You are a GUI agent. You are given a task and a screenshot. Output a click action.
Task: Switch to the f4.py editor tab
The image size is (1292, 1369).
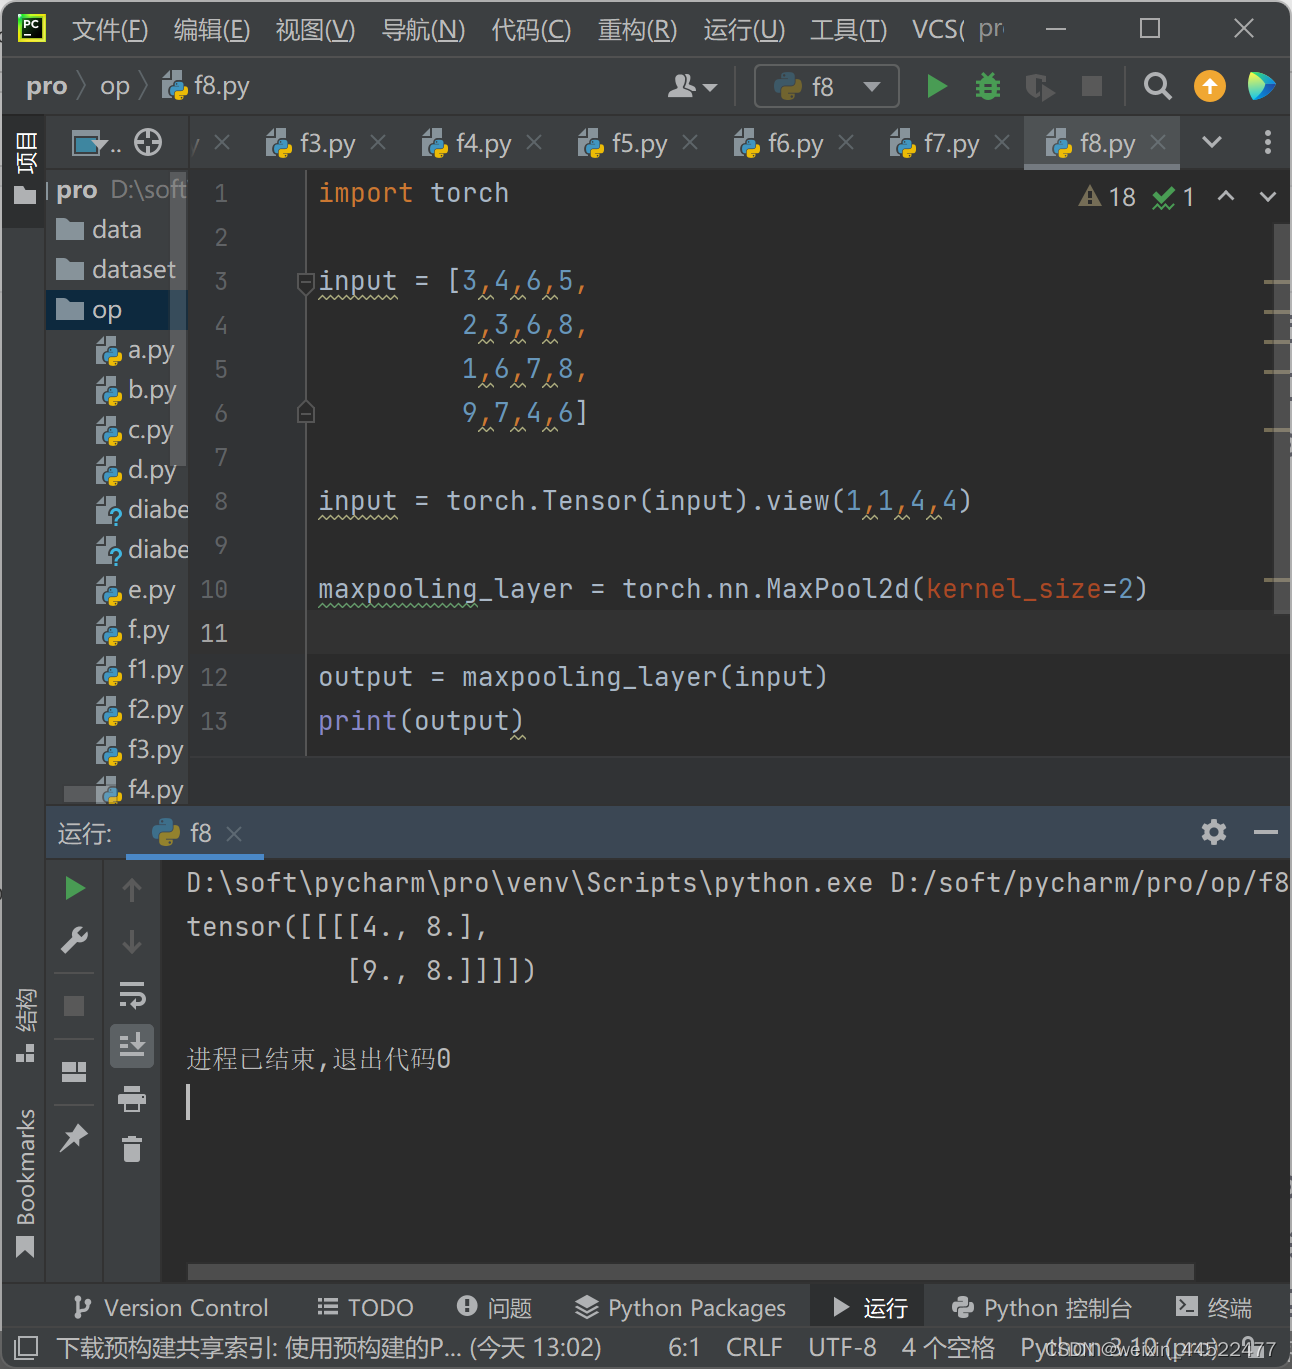(x=467, y=144)
